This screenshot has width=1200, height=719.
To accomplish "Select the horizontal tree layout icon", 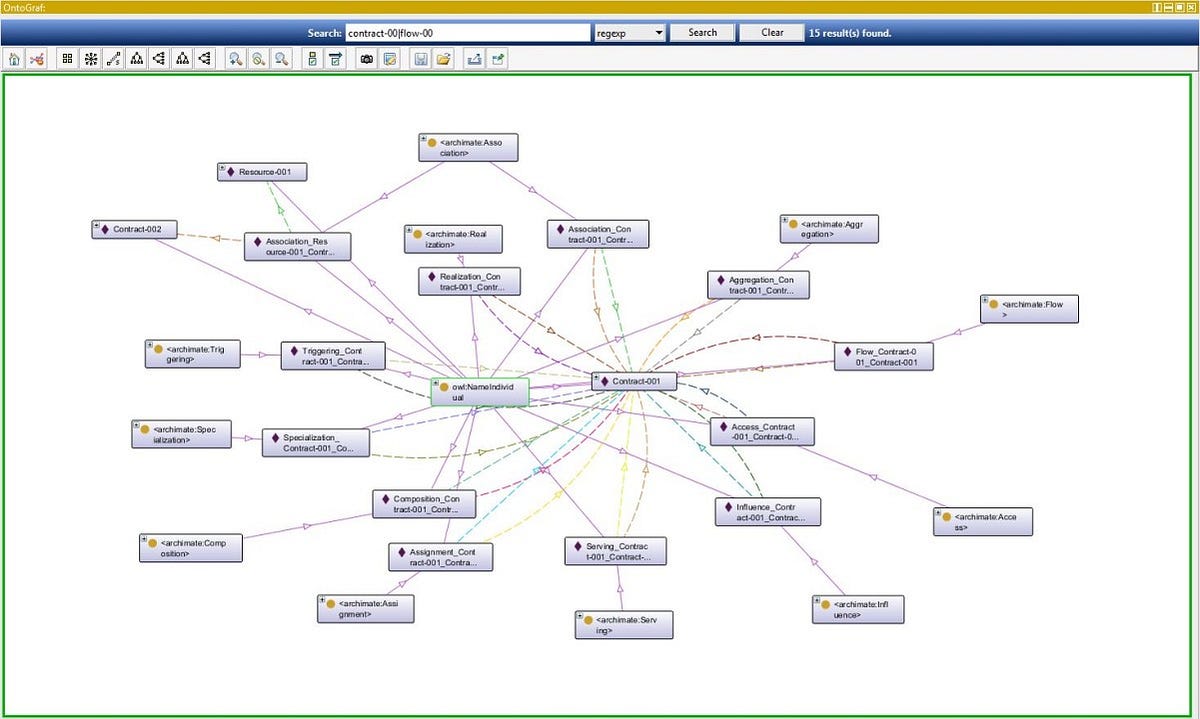I will 158,58.
